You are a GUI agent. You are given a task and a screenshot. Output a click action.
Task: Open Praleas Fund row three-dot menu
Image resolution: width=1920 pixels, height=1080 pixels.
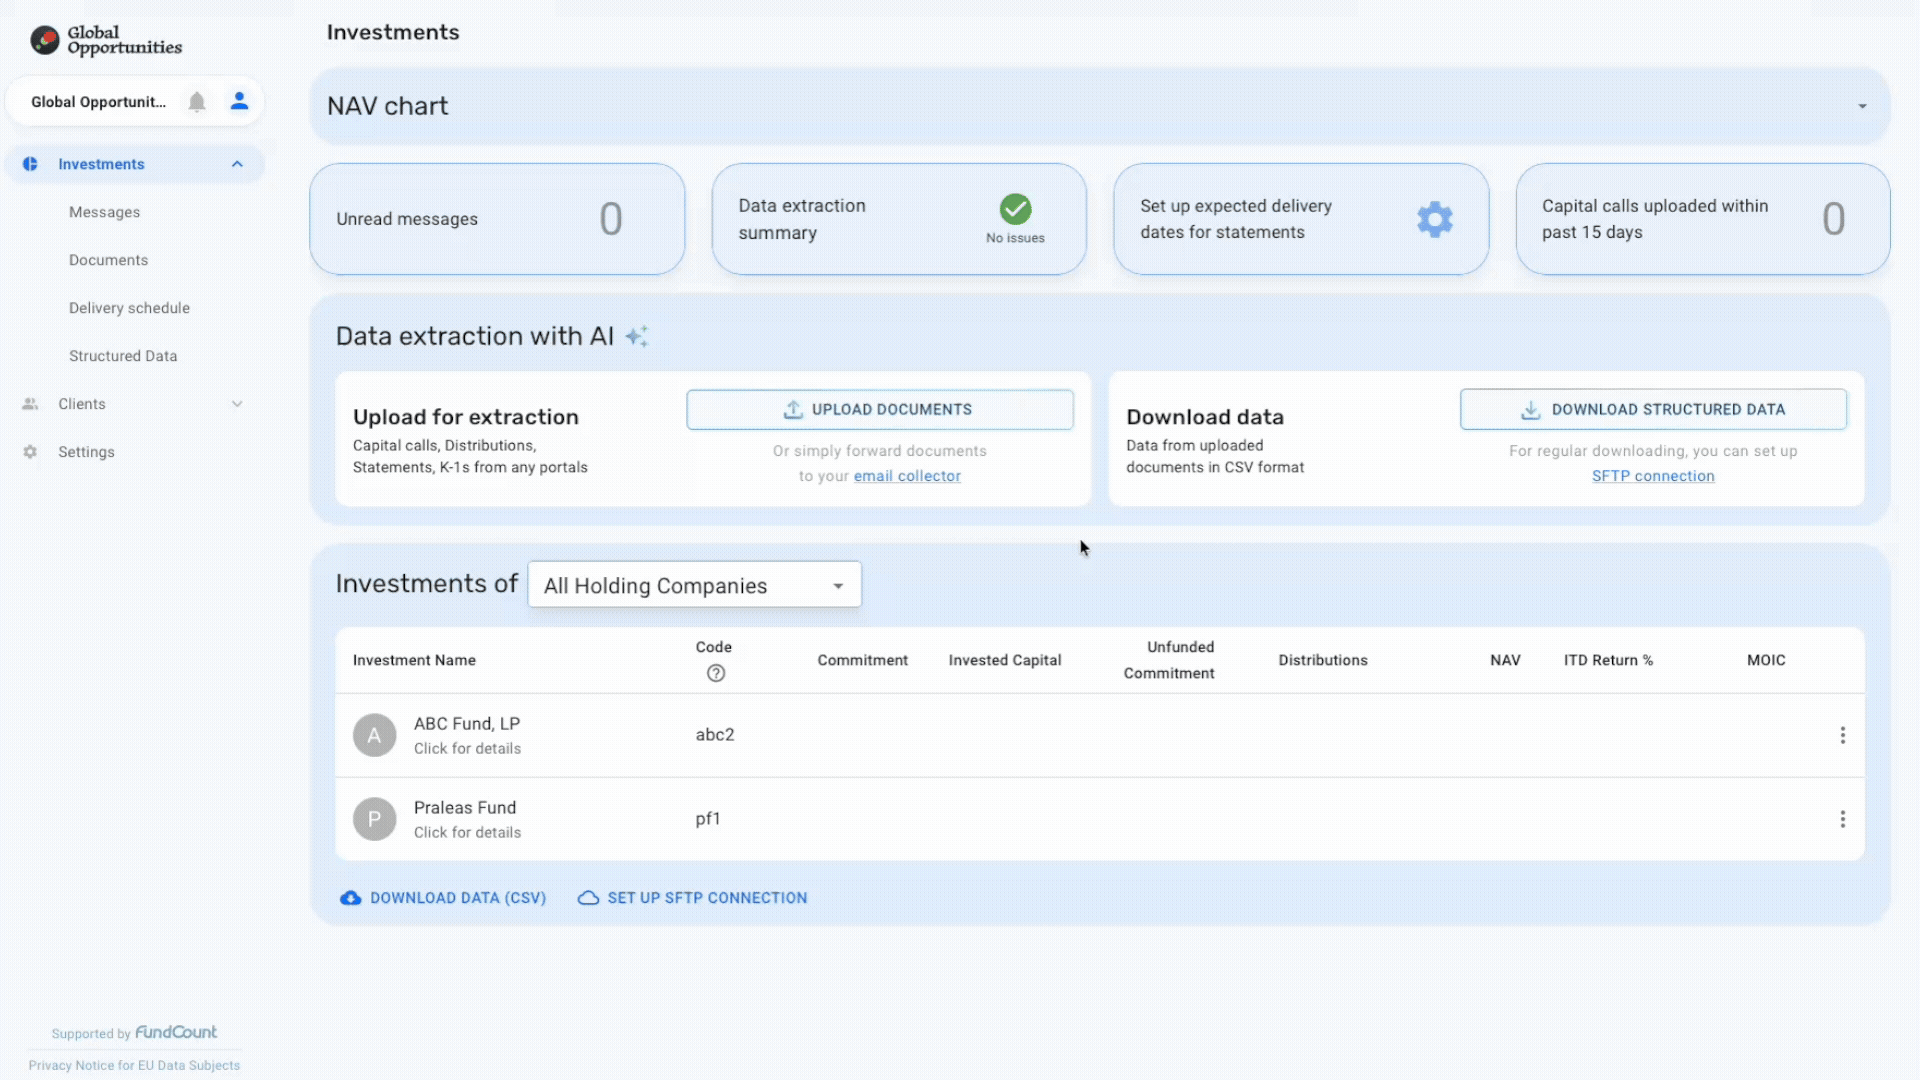point(1842,819)
